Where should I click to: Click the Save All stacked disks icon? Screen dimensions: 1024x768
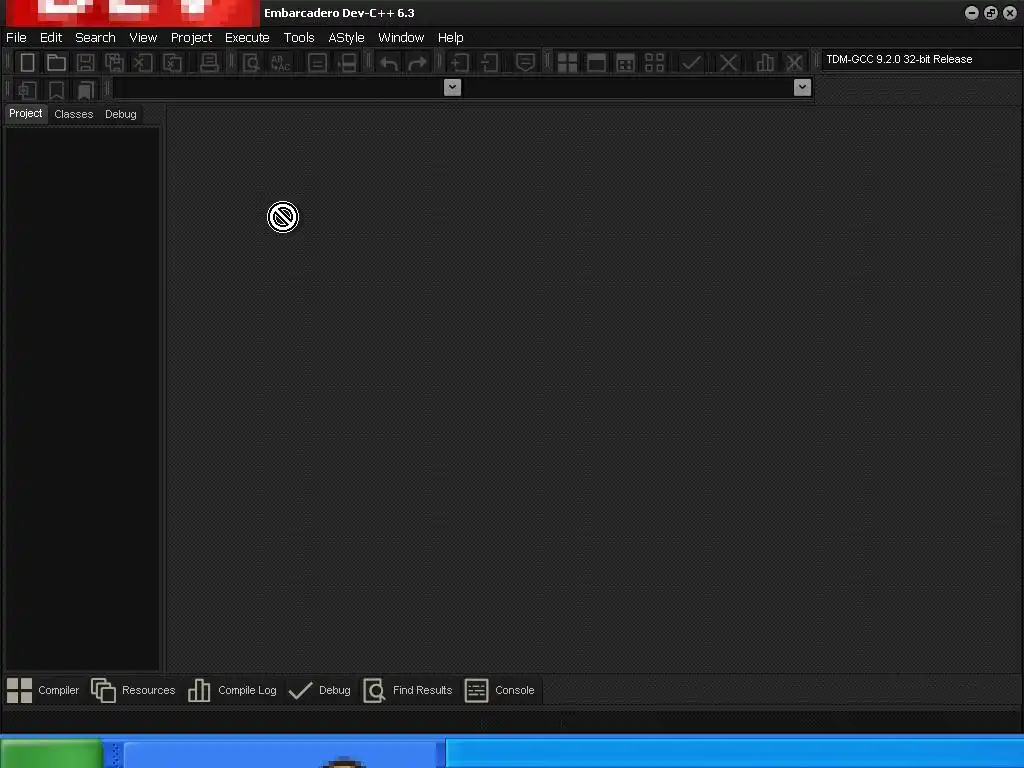point(114,63)
